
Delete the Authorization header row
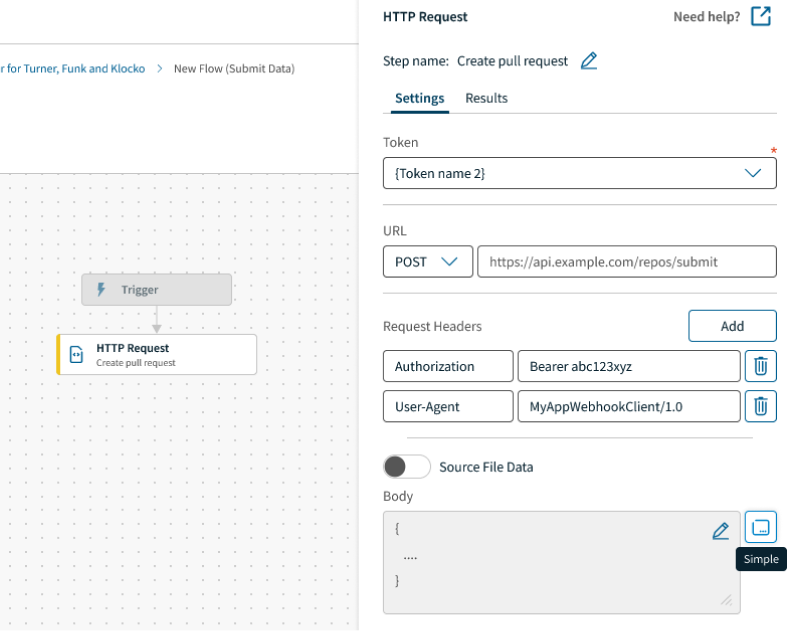pos(760,366)
